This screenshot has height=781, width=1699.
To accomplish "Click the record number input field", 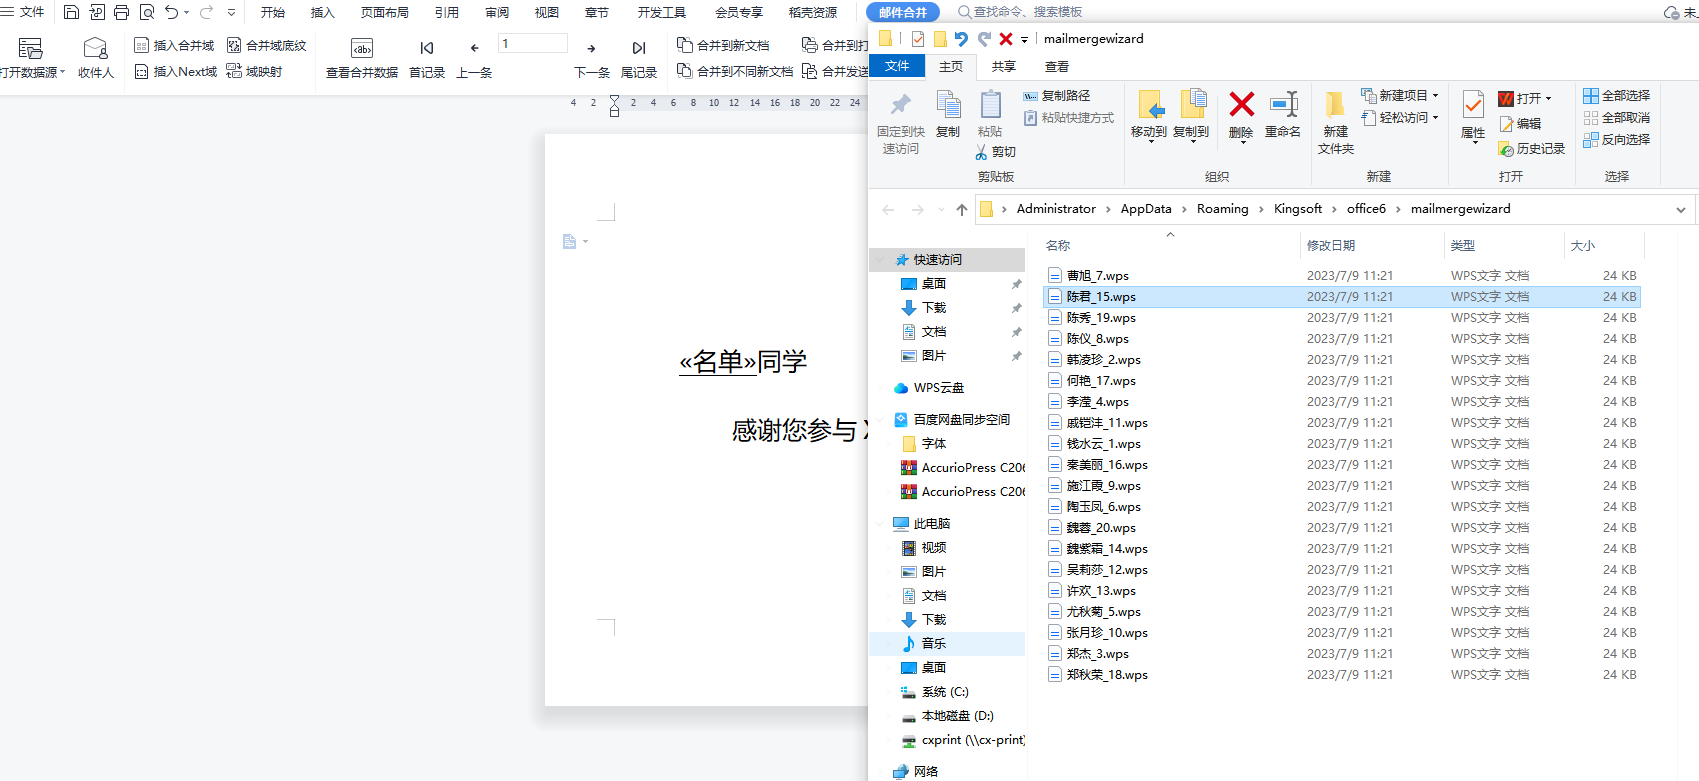I will (x=533, y=43).
